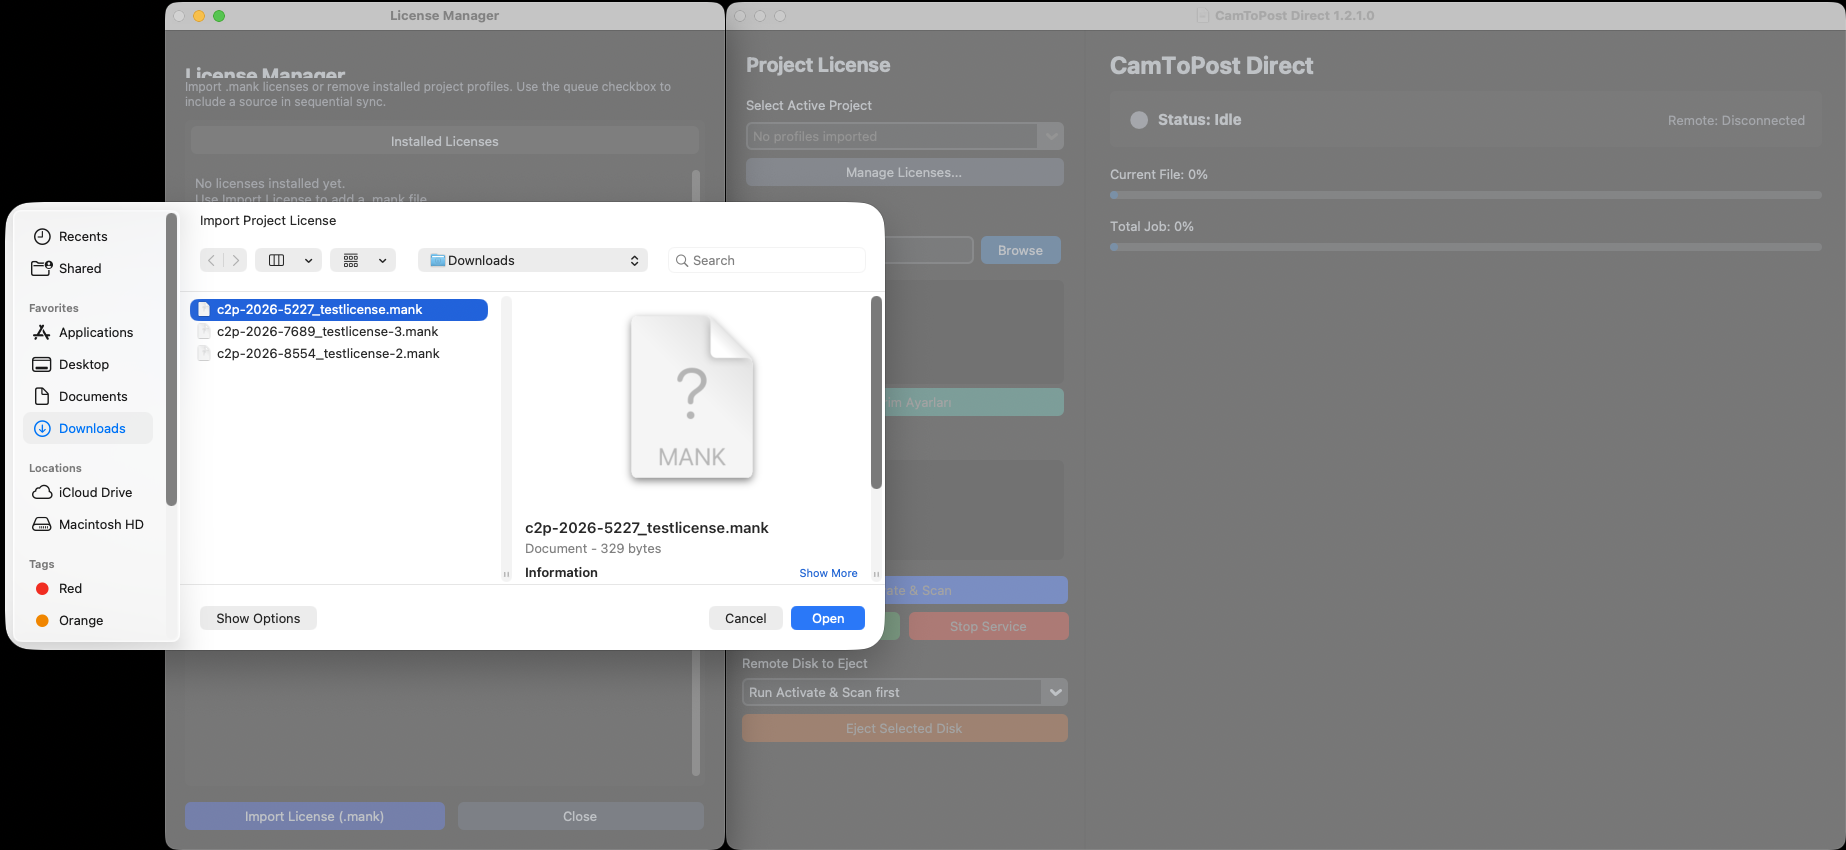Open the Downloads location popup

(533, 260)
